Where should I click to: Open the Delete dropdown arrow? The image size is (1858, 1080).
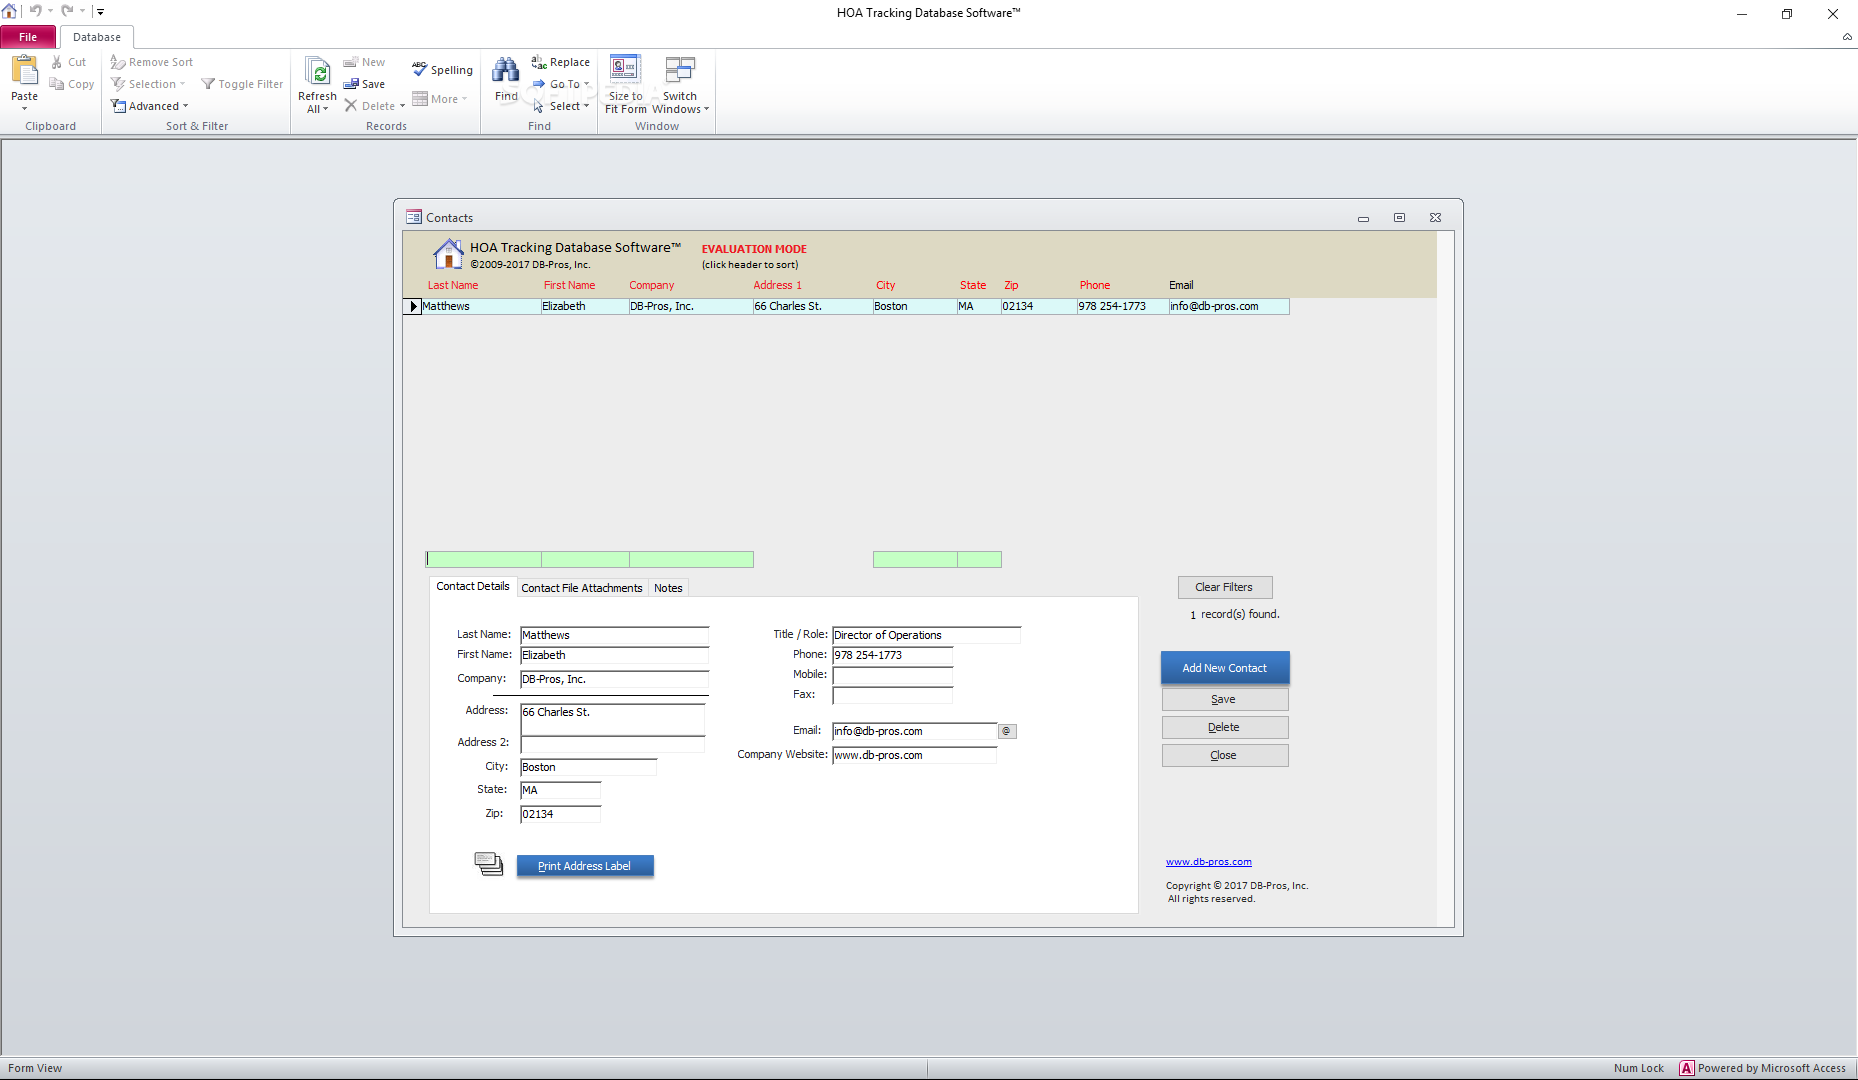[x=402, y=106]
